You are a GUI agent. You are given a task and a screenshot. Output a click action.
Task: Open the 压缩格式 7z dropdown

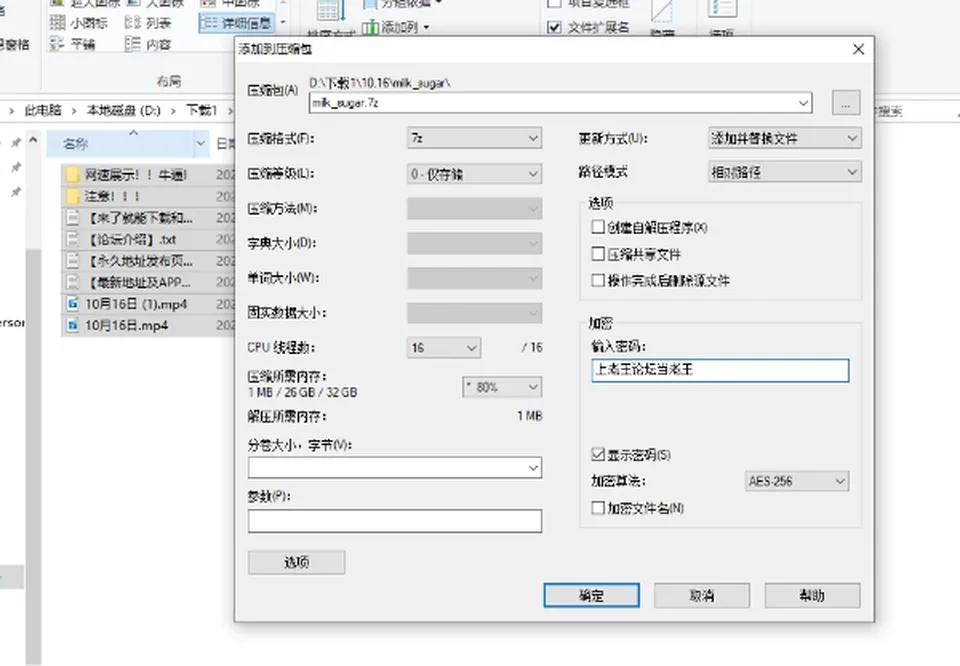click(474, 138)
